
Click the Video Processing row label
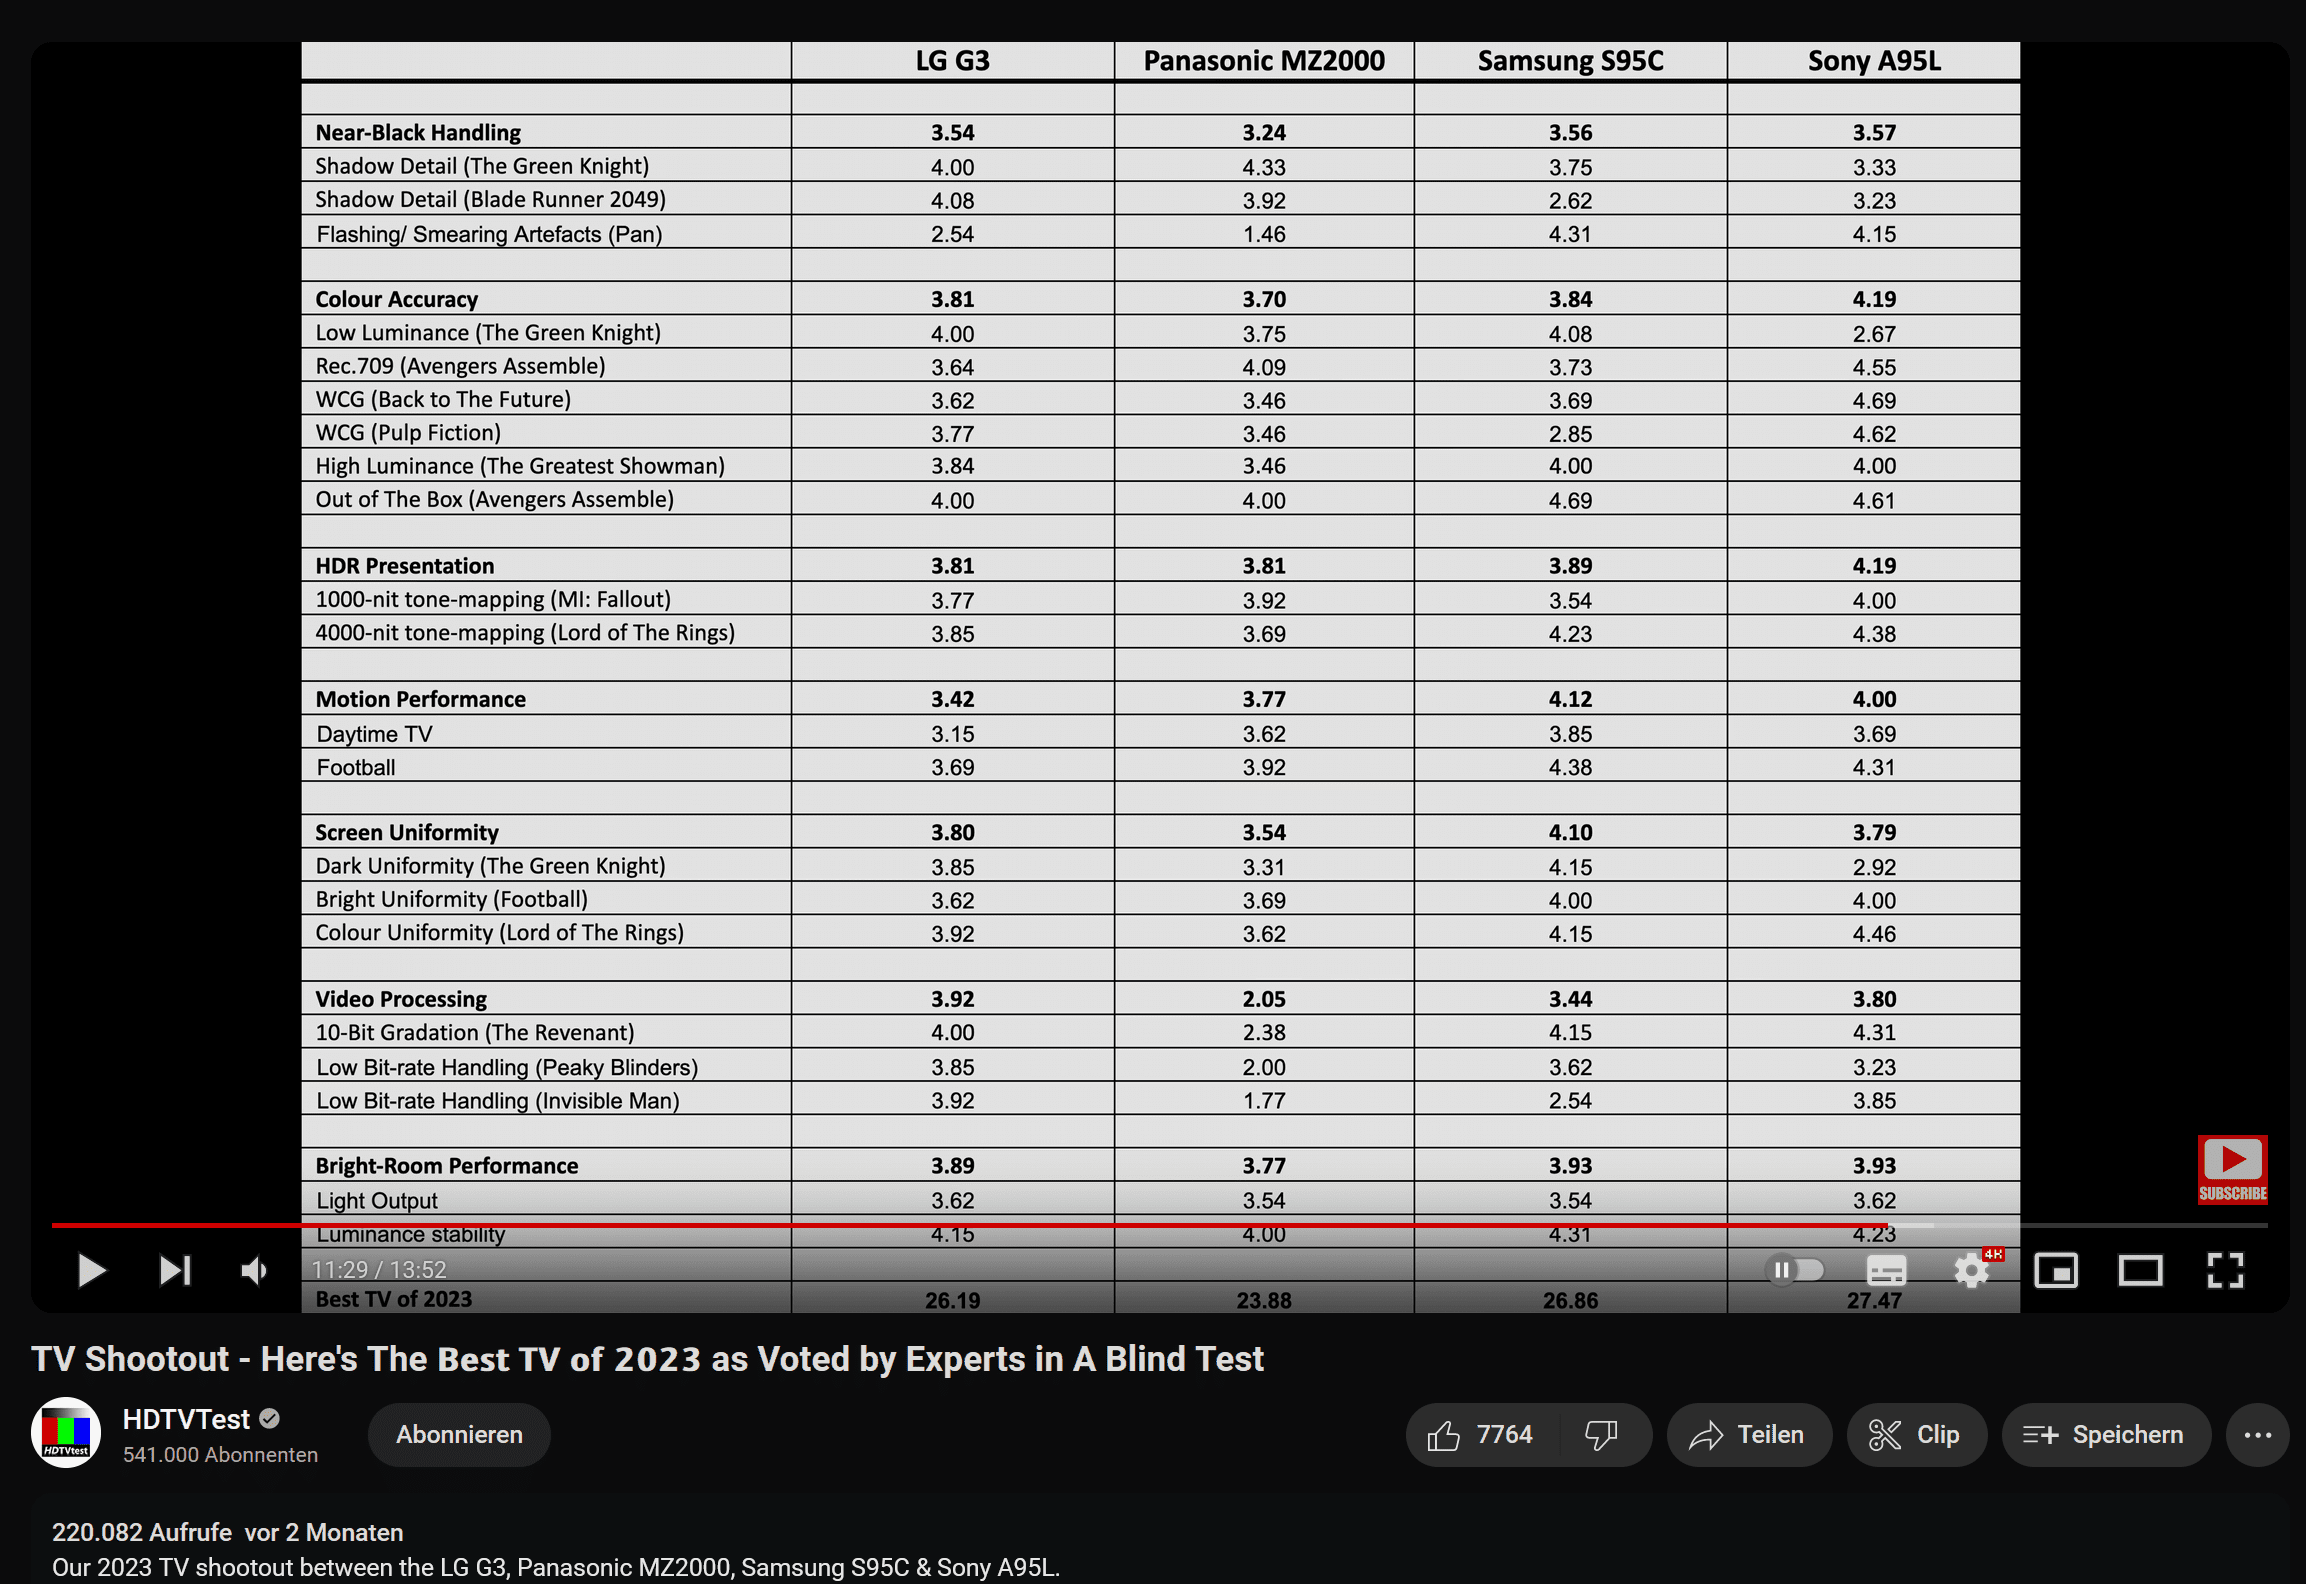pos(401,998)
